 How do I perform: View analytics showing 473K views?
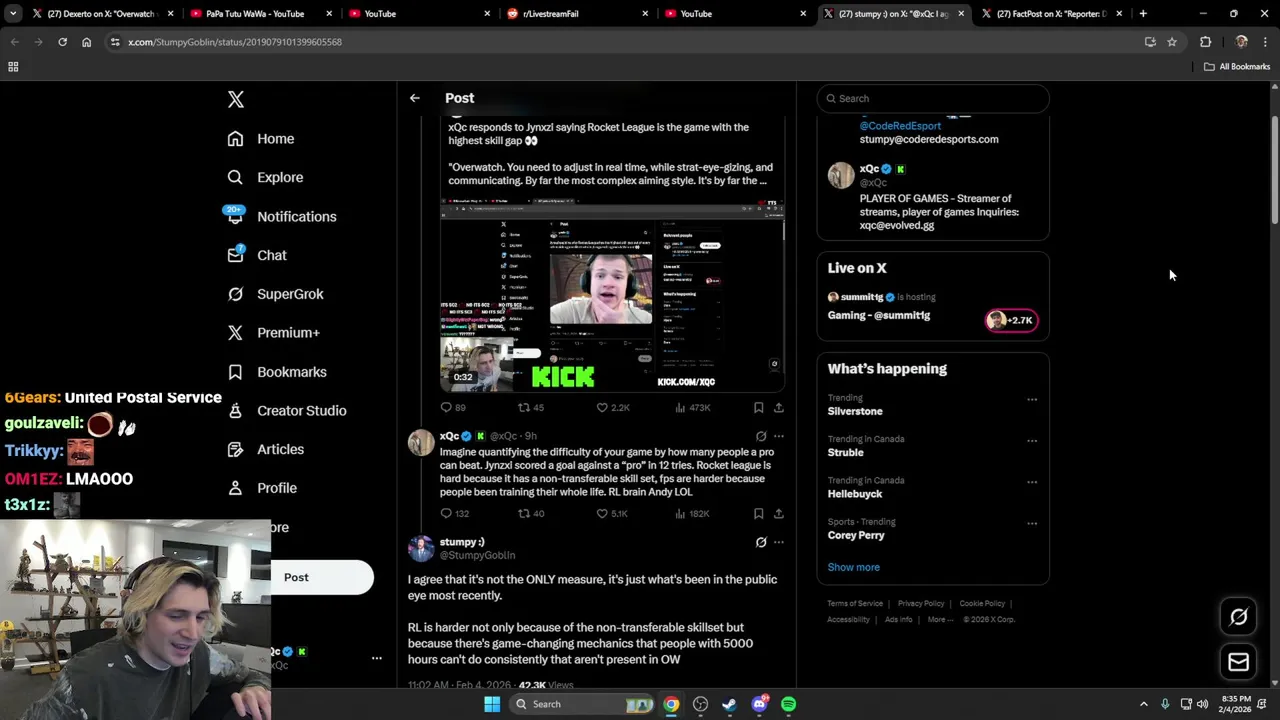(x=693, y=408)
